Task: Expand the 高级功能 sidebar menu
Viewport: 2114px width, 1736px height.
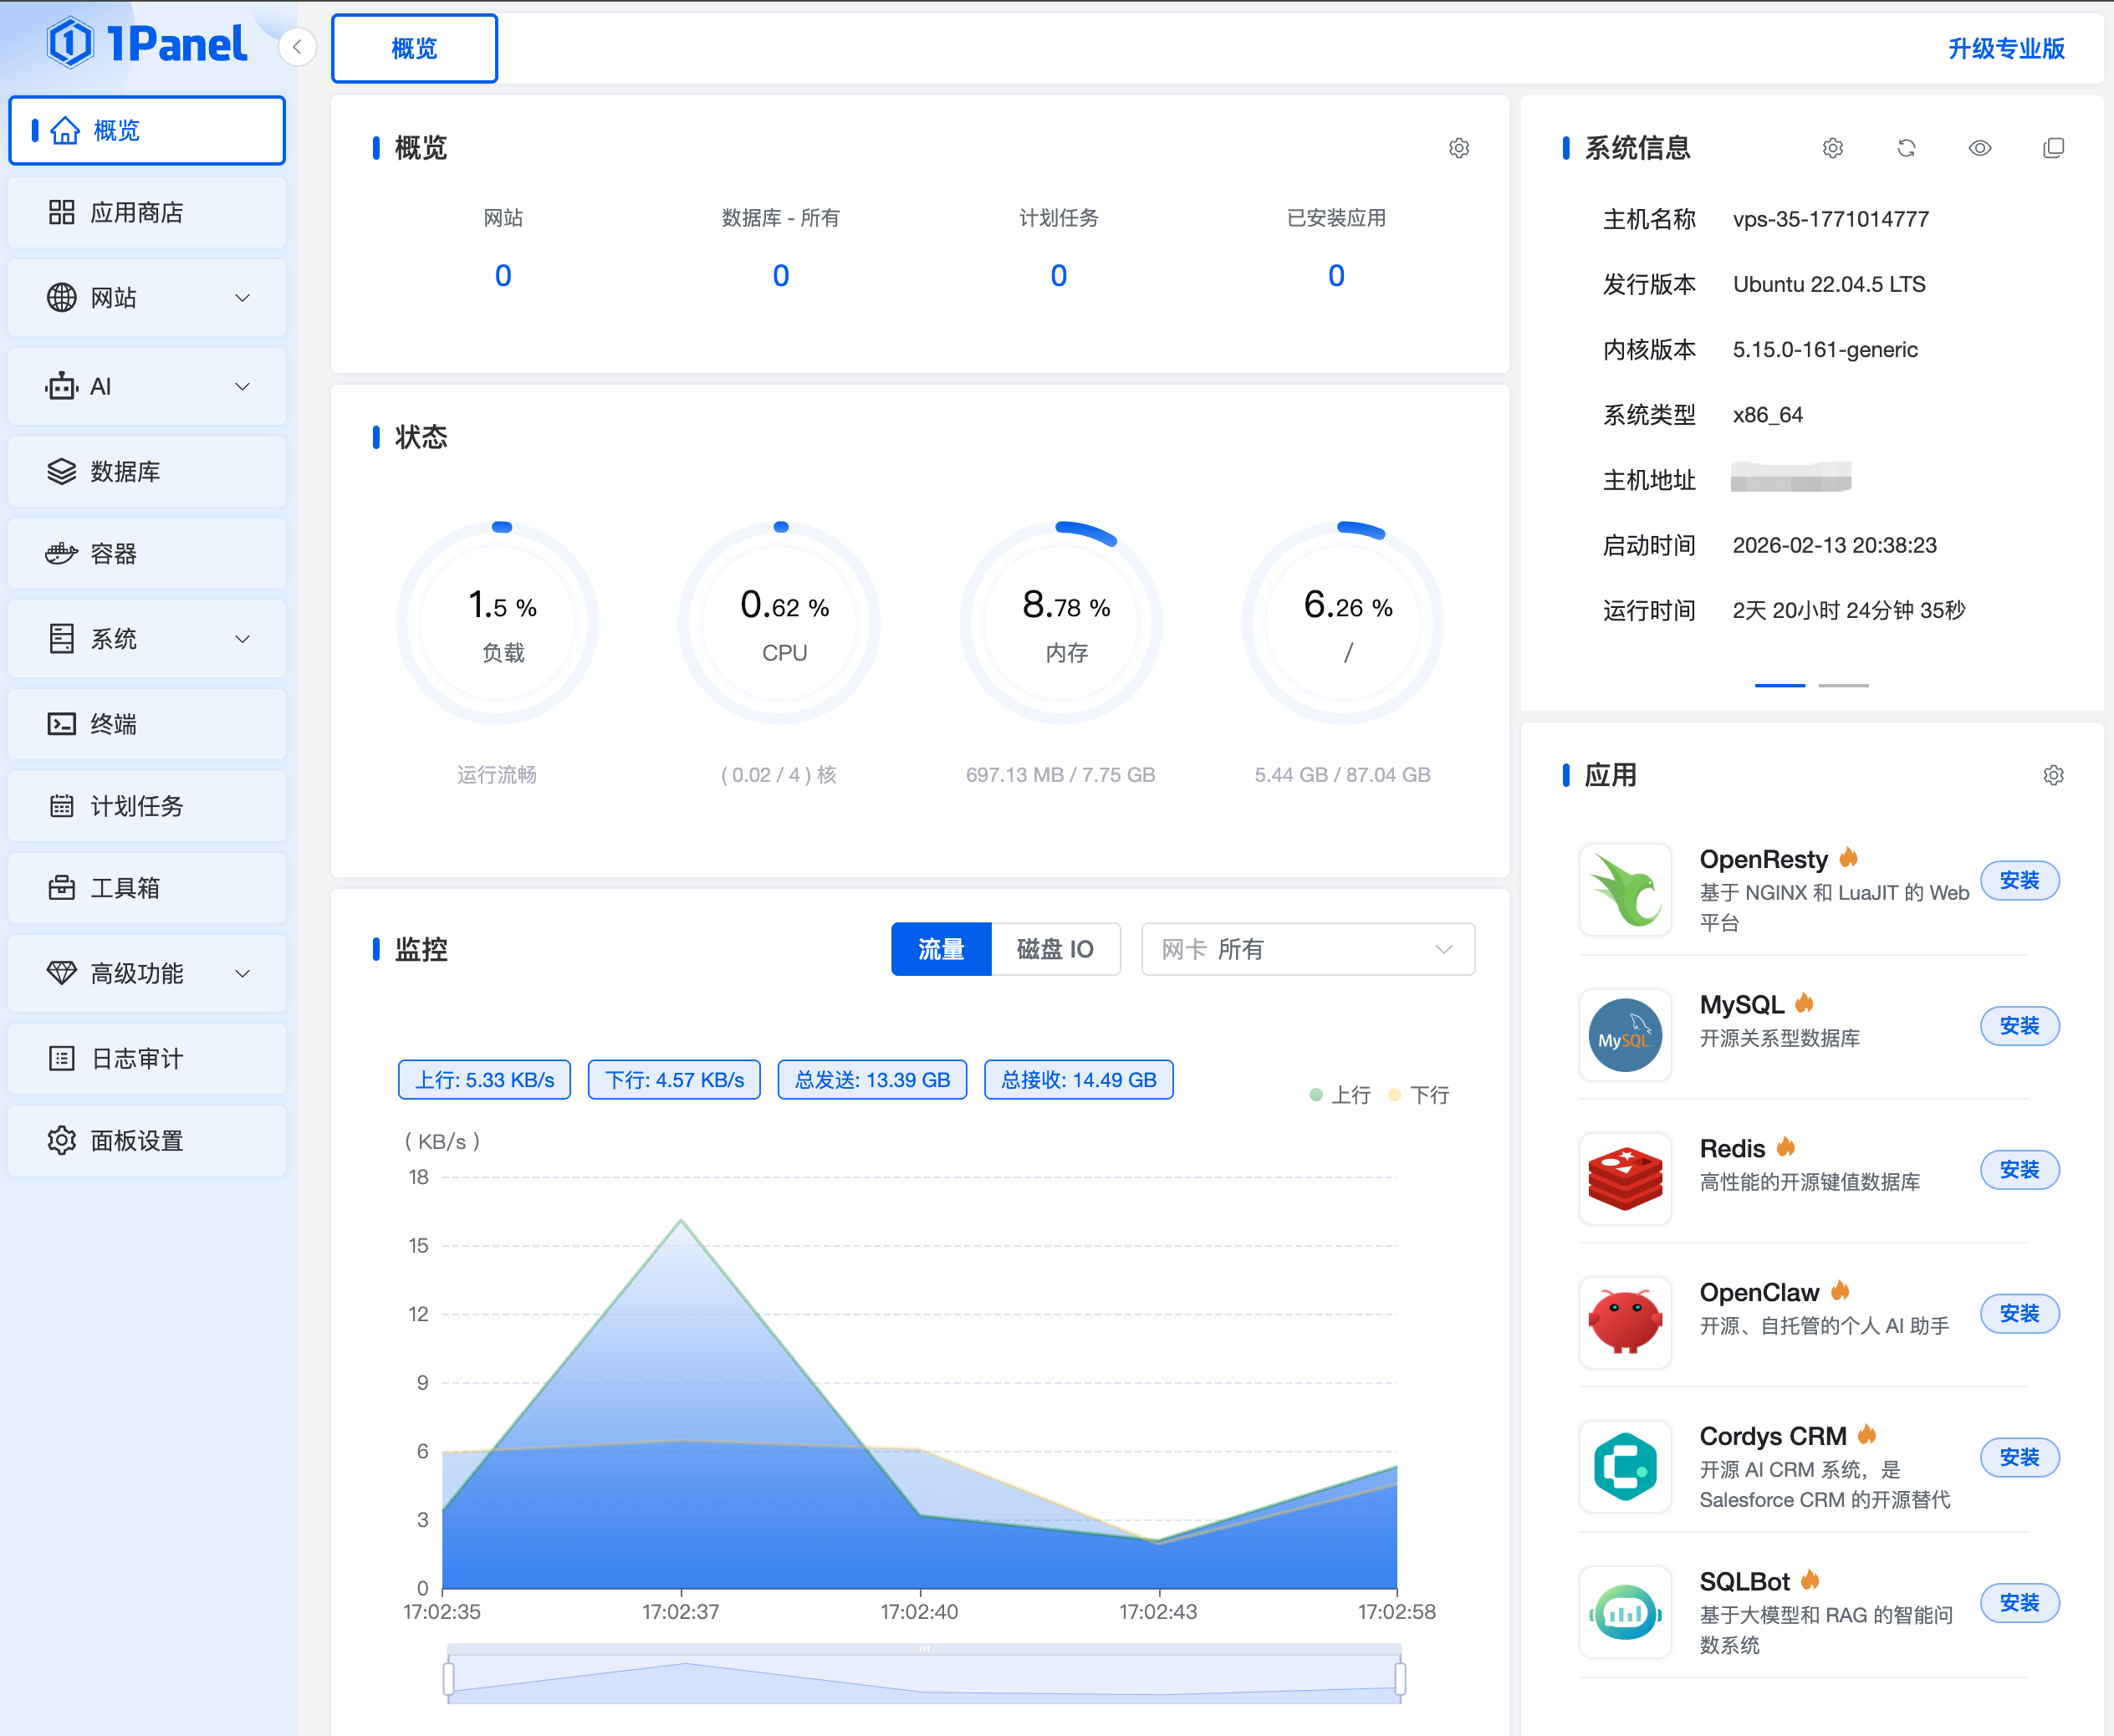Action: click(x=147, y=973)
